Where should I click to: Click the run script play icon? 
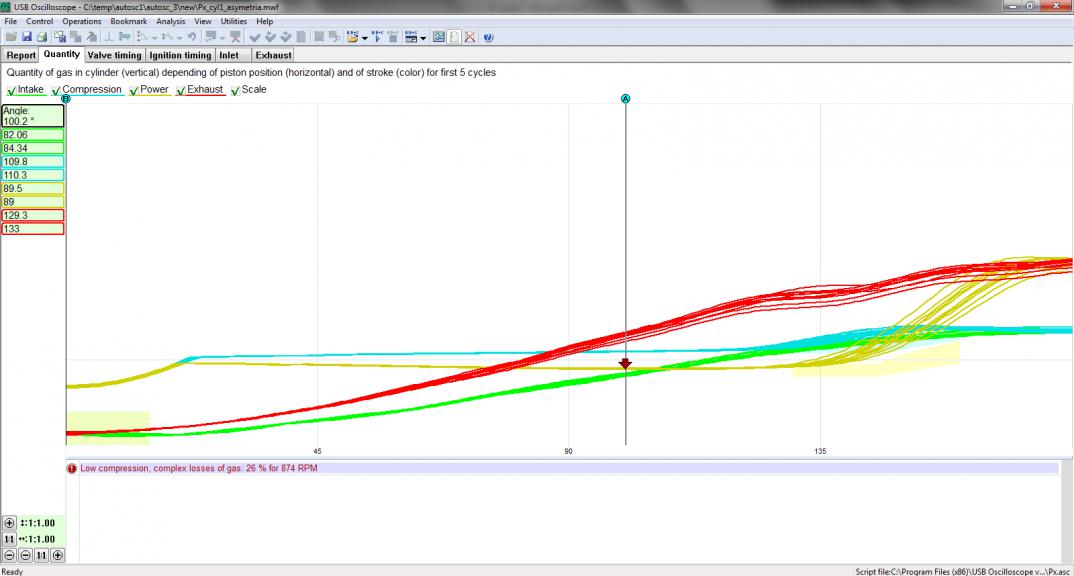(x=377, y=37)
